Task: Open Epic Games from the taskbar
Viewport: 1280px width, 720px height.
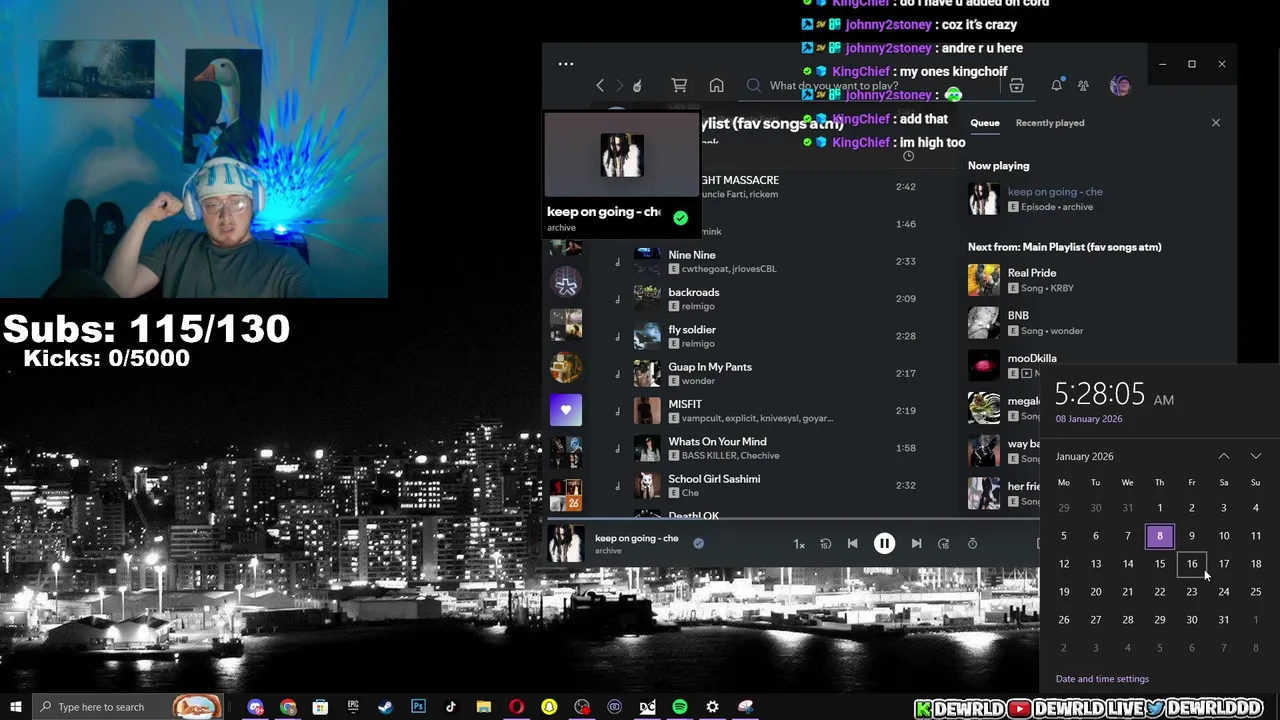Action: (353, 707)
